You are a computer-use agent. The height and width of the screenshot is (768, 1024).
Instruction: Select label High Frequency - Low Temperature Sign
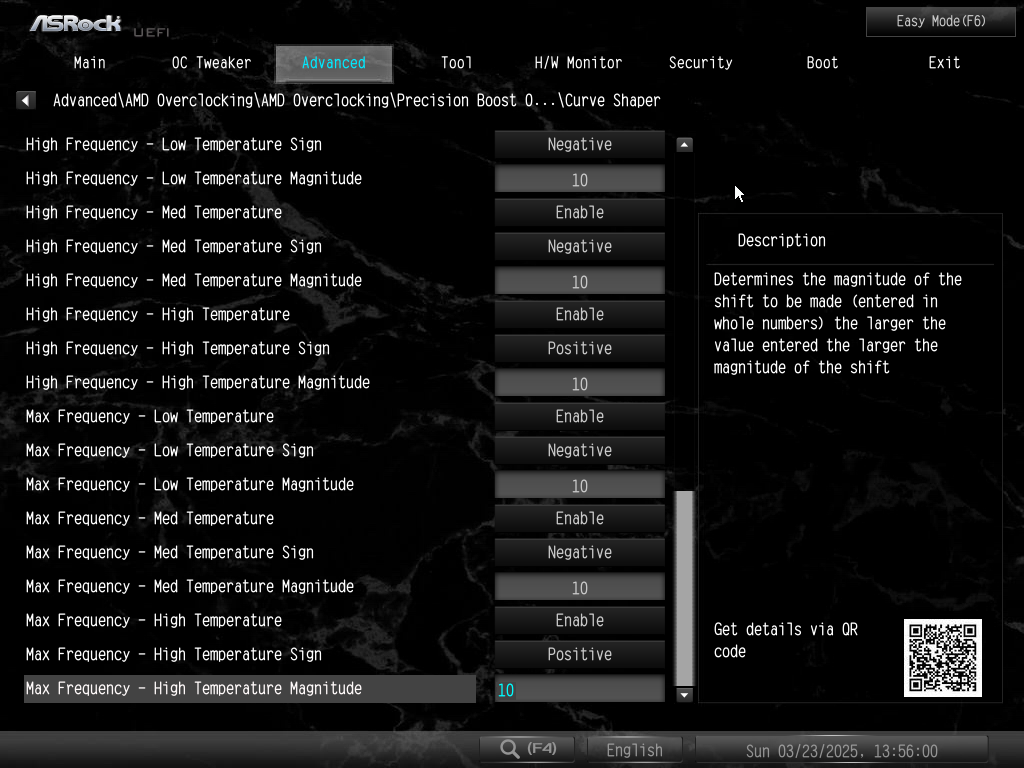[x=174, y=144]
